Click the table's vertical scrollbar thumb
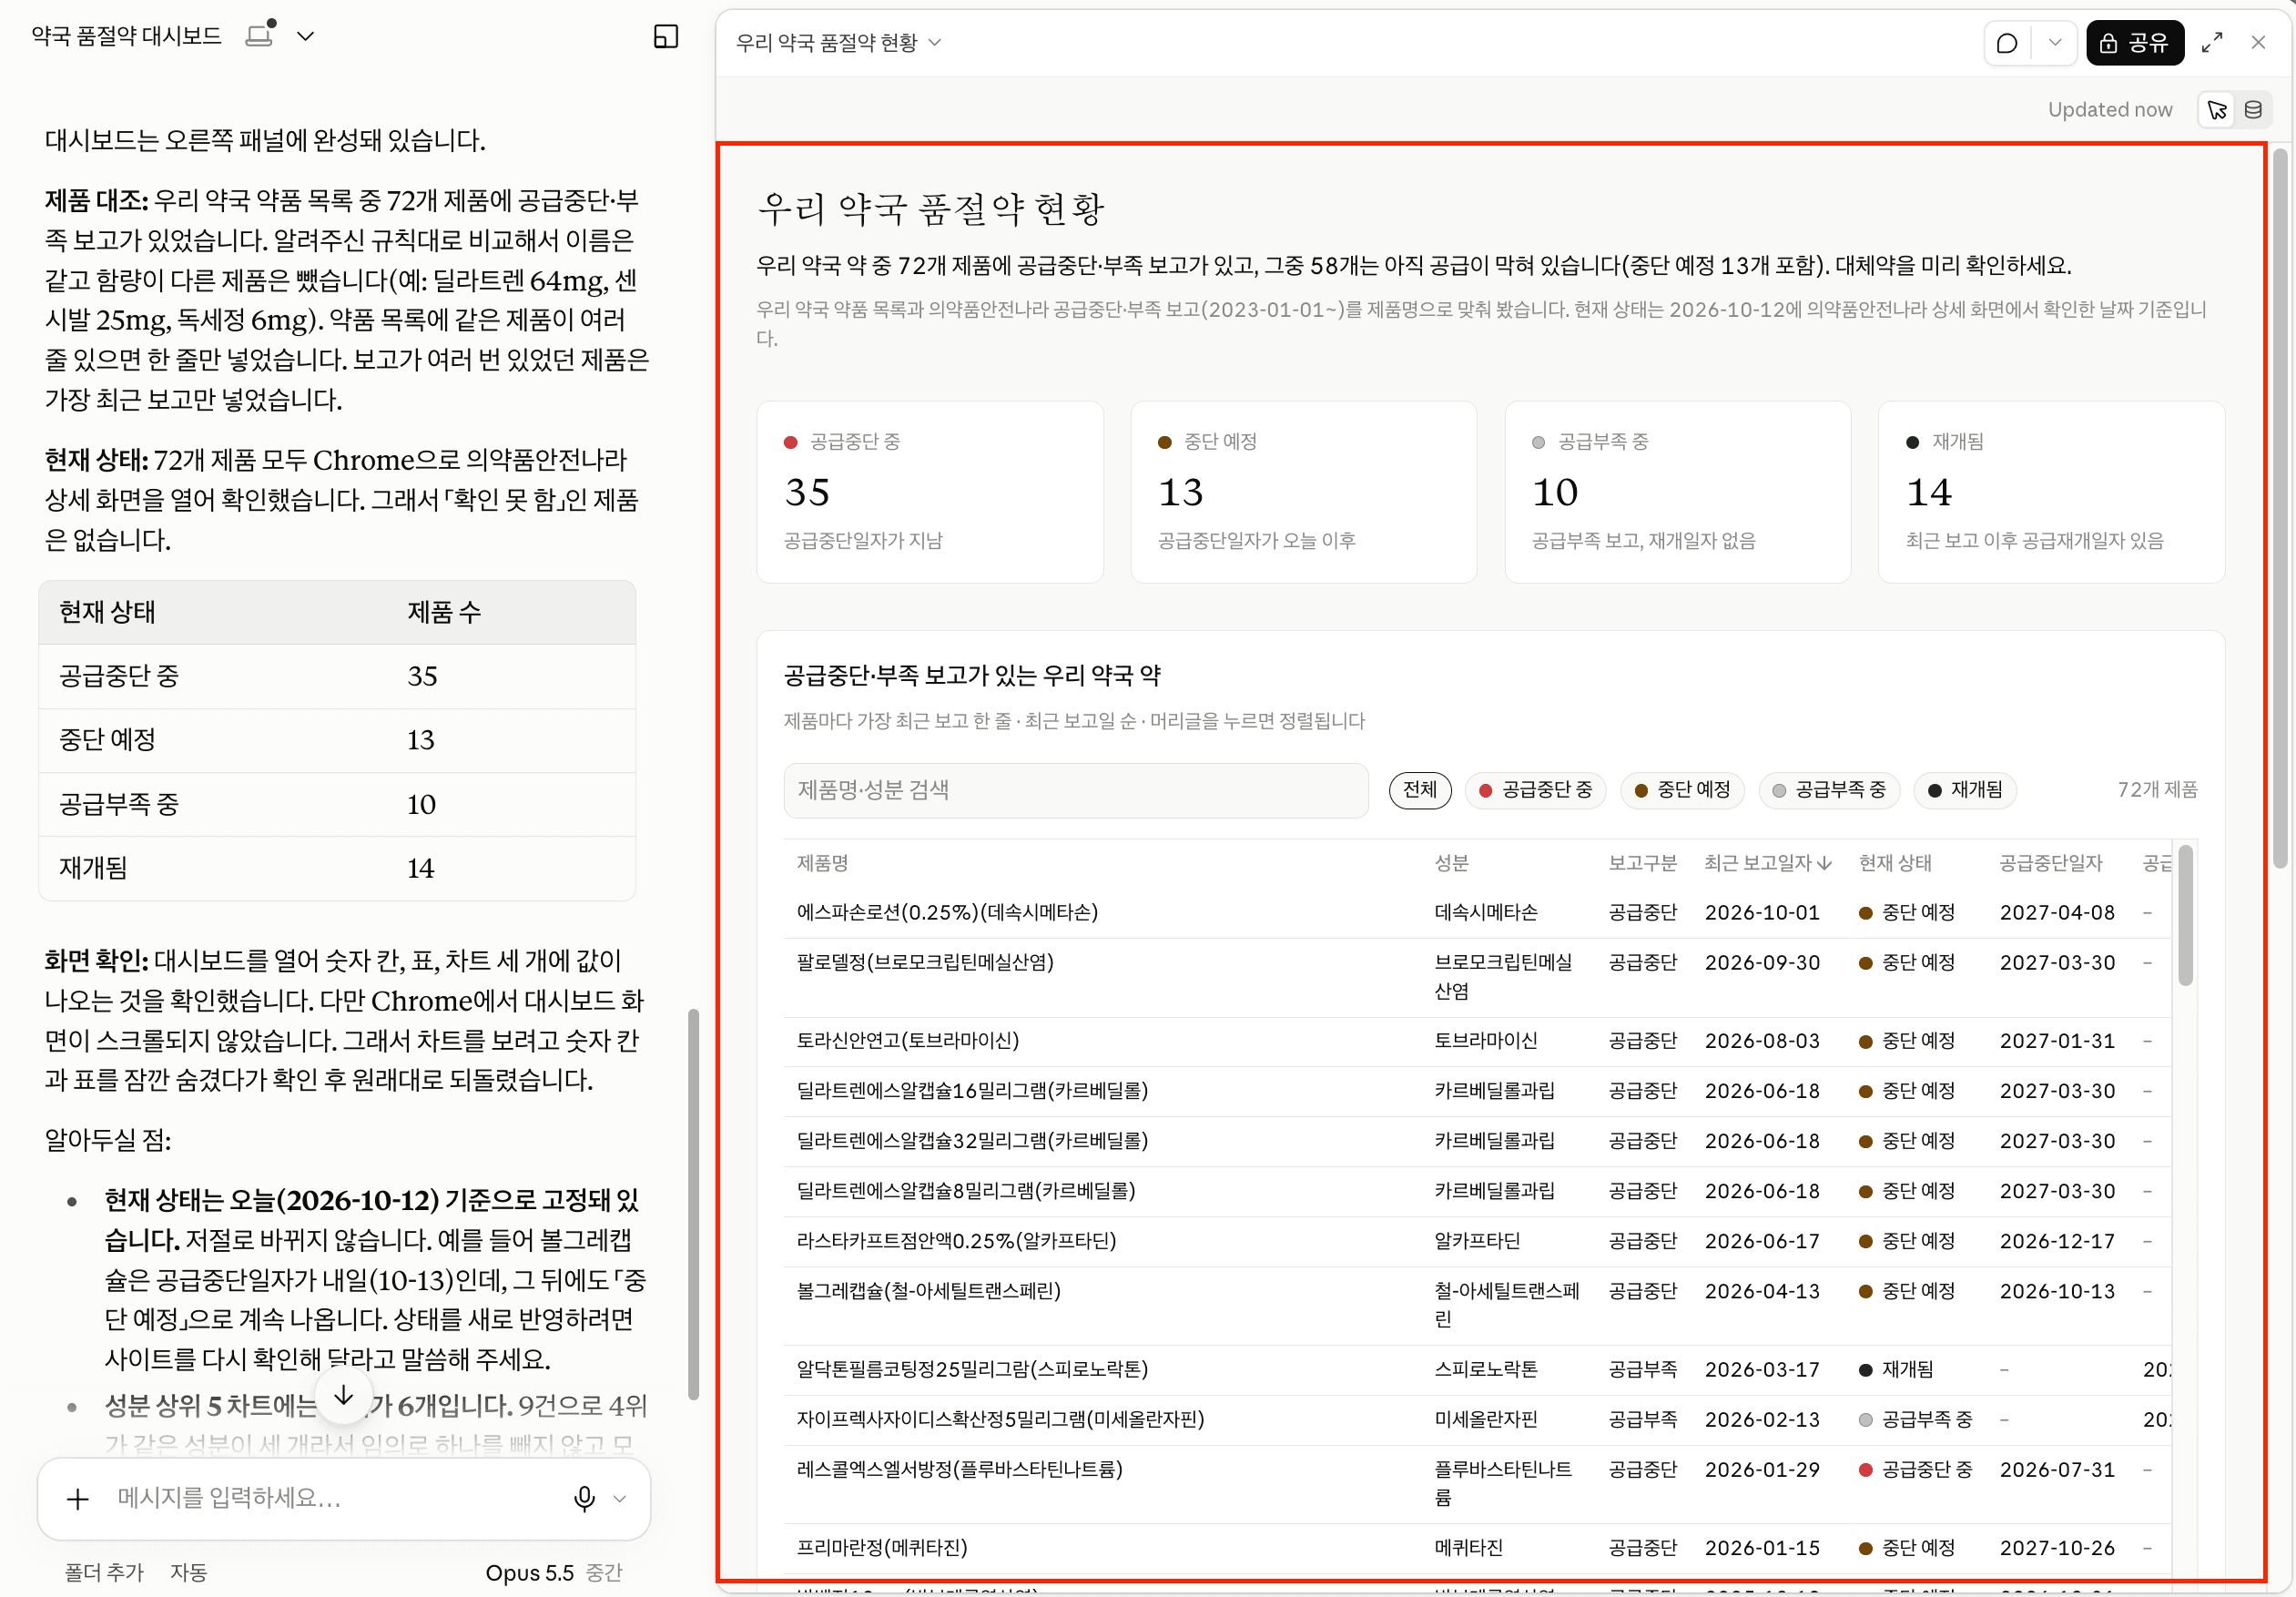This screenshot has height=1597, width=2296. 2185,915
